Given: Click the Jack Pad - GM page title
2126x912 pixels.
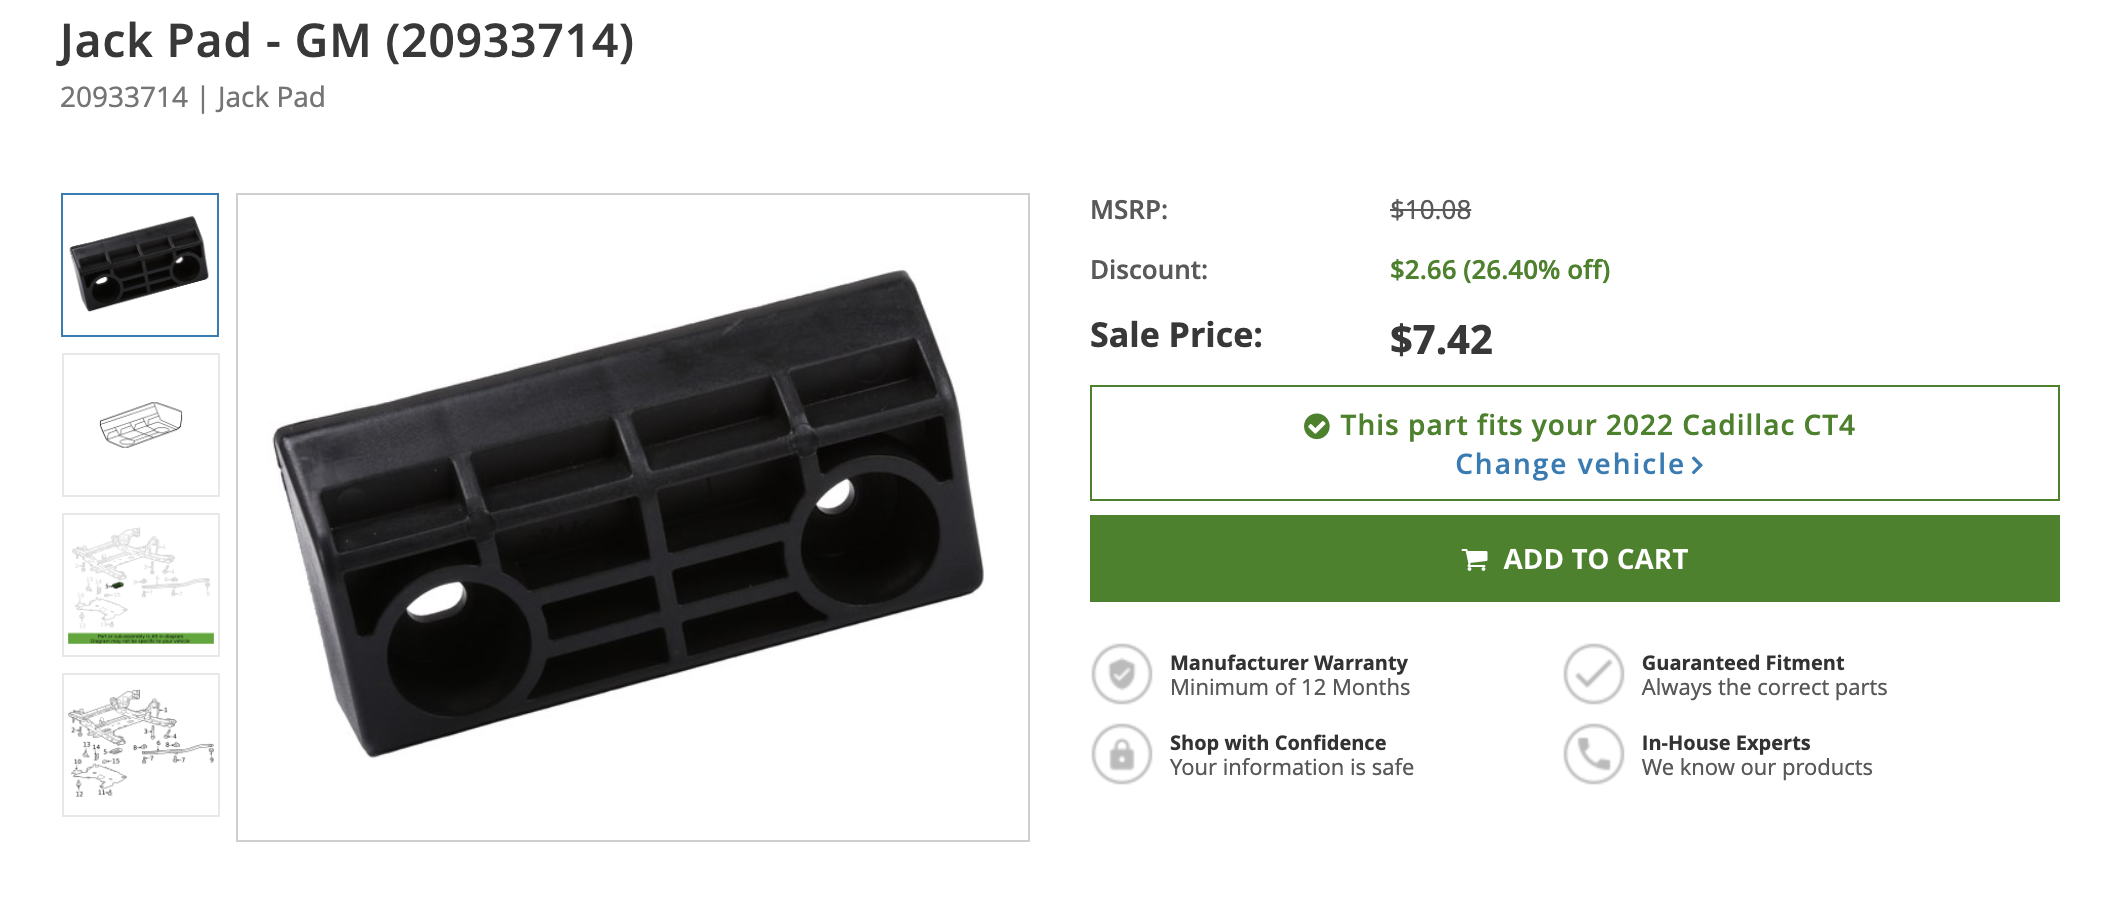Looking at the screenshot, I should pyautogui.click(x=346, y=42).
